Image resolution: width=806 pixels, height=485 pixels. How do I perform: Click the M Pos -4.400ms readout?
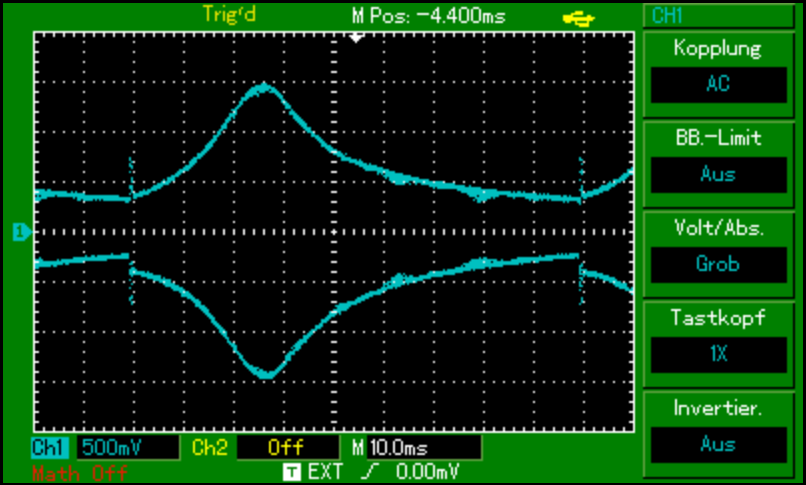(429, 16)
